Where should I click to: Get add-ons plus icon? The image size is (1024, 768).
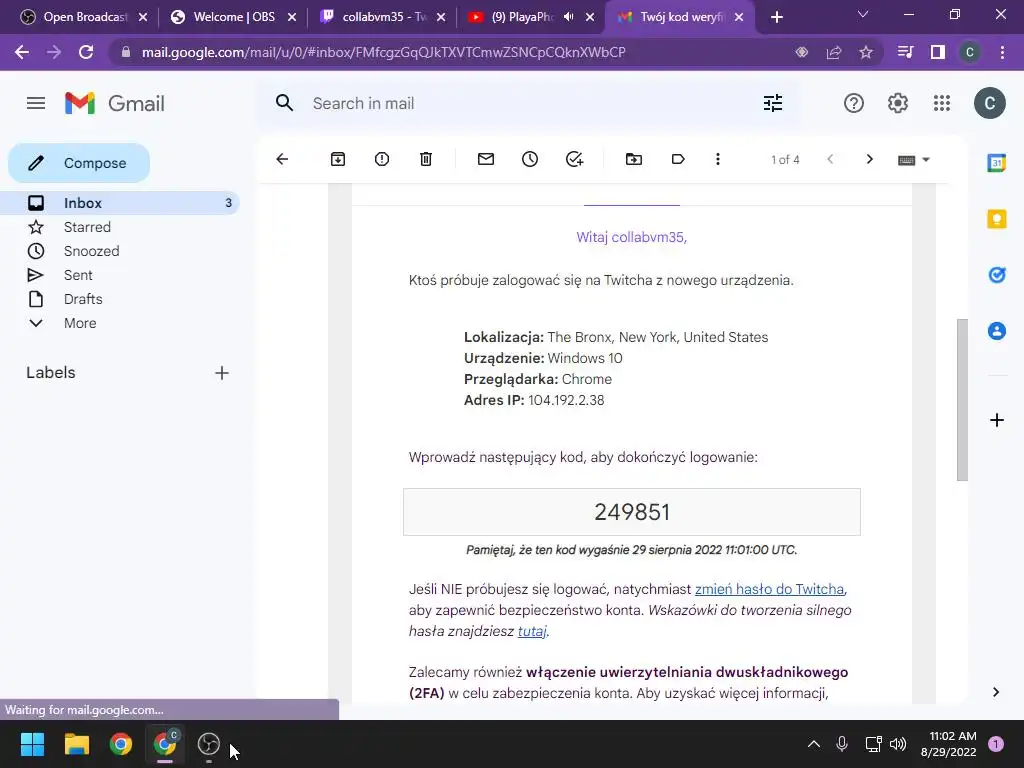(x=997, y=420)
